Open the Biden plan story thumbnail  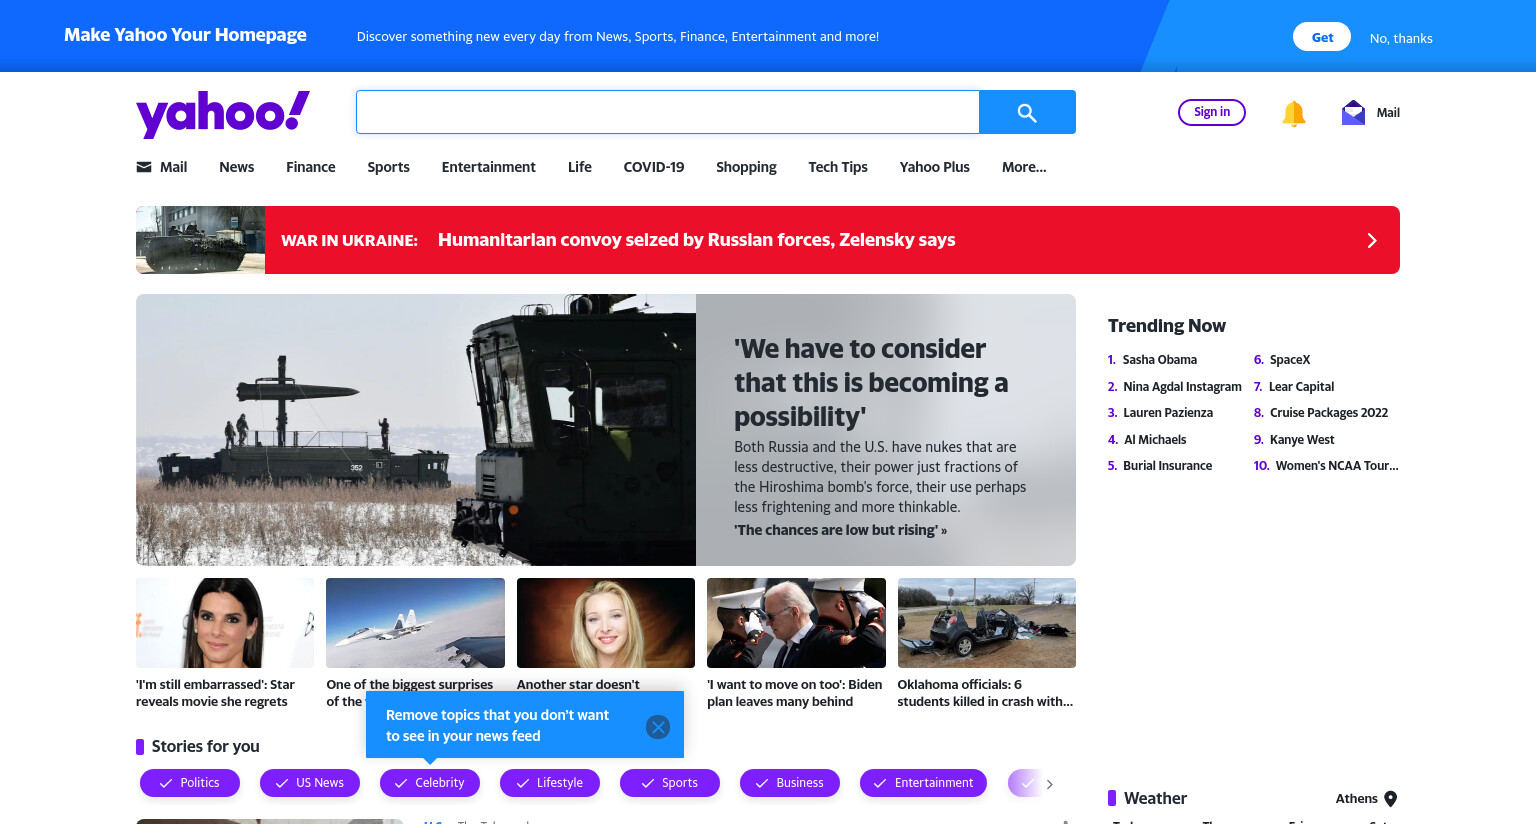pyautogui.click(x=796, y=623)
